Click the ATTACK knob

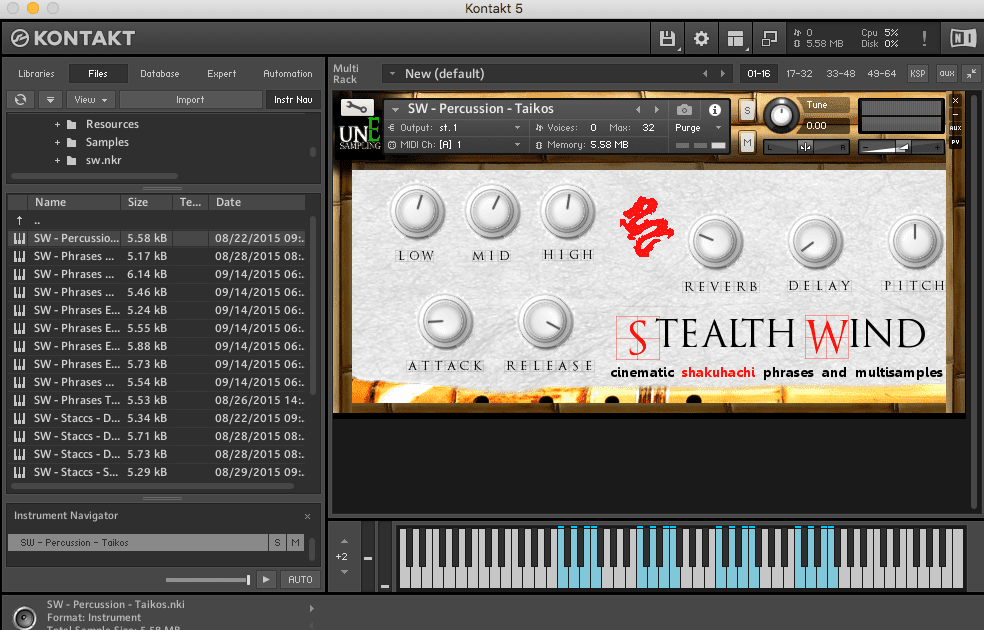[445, 321]
